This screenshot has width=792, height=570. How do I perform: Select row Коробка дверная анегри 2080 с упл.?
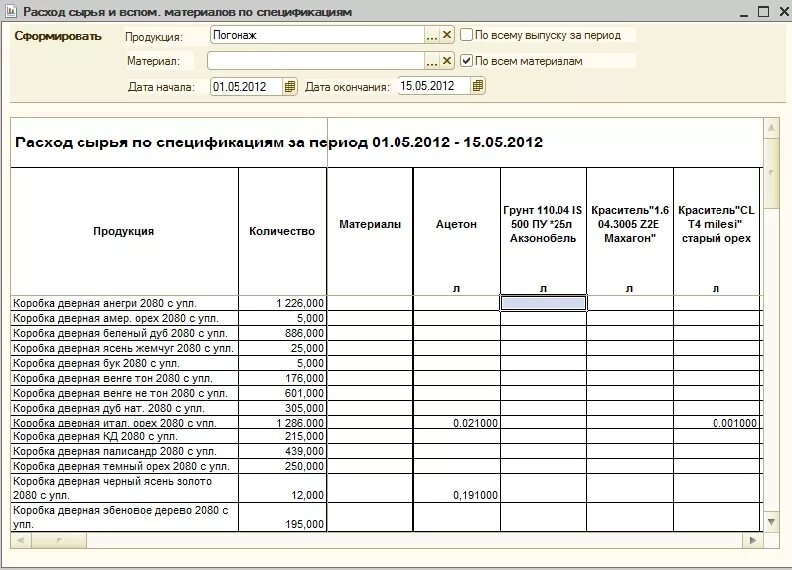tap(124, 303)
